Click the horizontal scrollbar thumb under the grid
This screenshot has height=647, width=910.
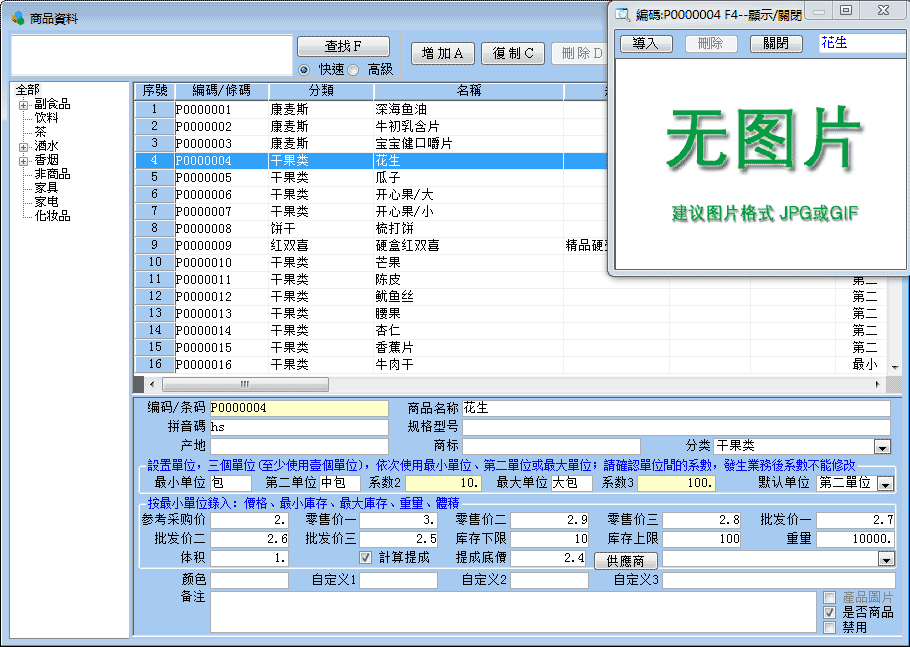245,384
